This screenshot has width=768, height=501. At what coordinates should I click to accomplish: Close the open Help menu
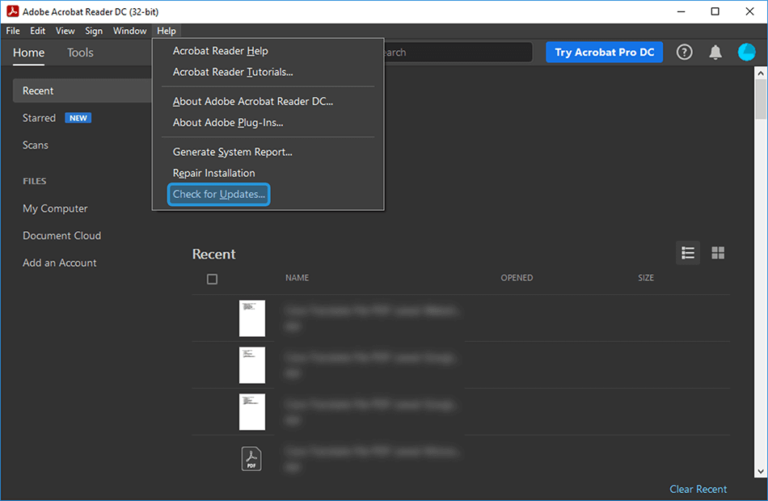point(167,31)
